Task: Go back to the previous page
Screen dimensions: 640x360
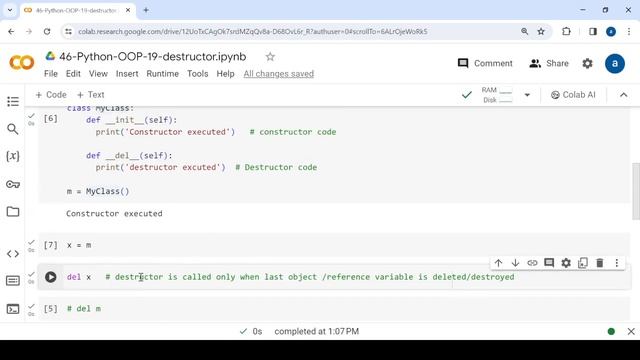Action: coord(11,31)
